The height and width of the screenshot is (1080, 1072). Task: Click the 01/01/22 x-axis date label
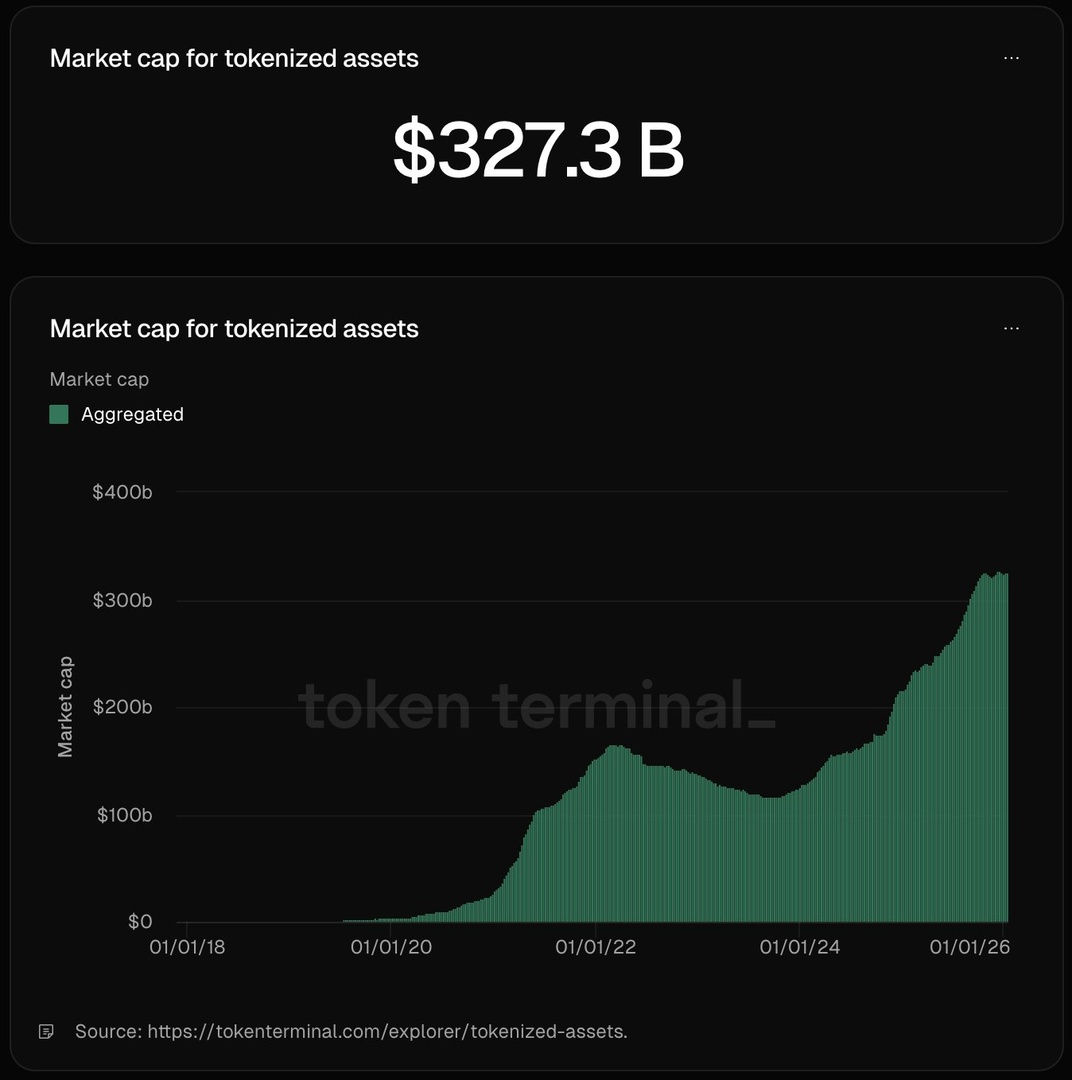(595, 946)
